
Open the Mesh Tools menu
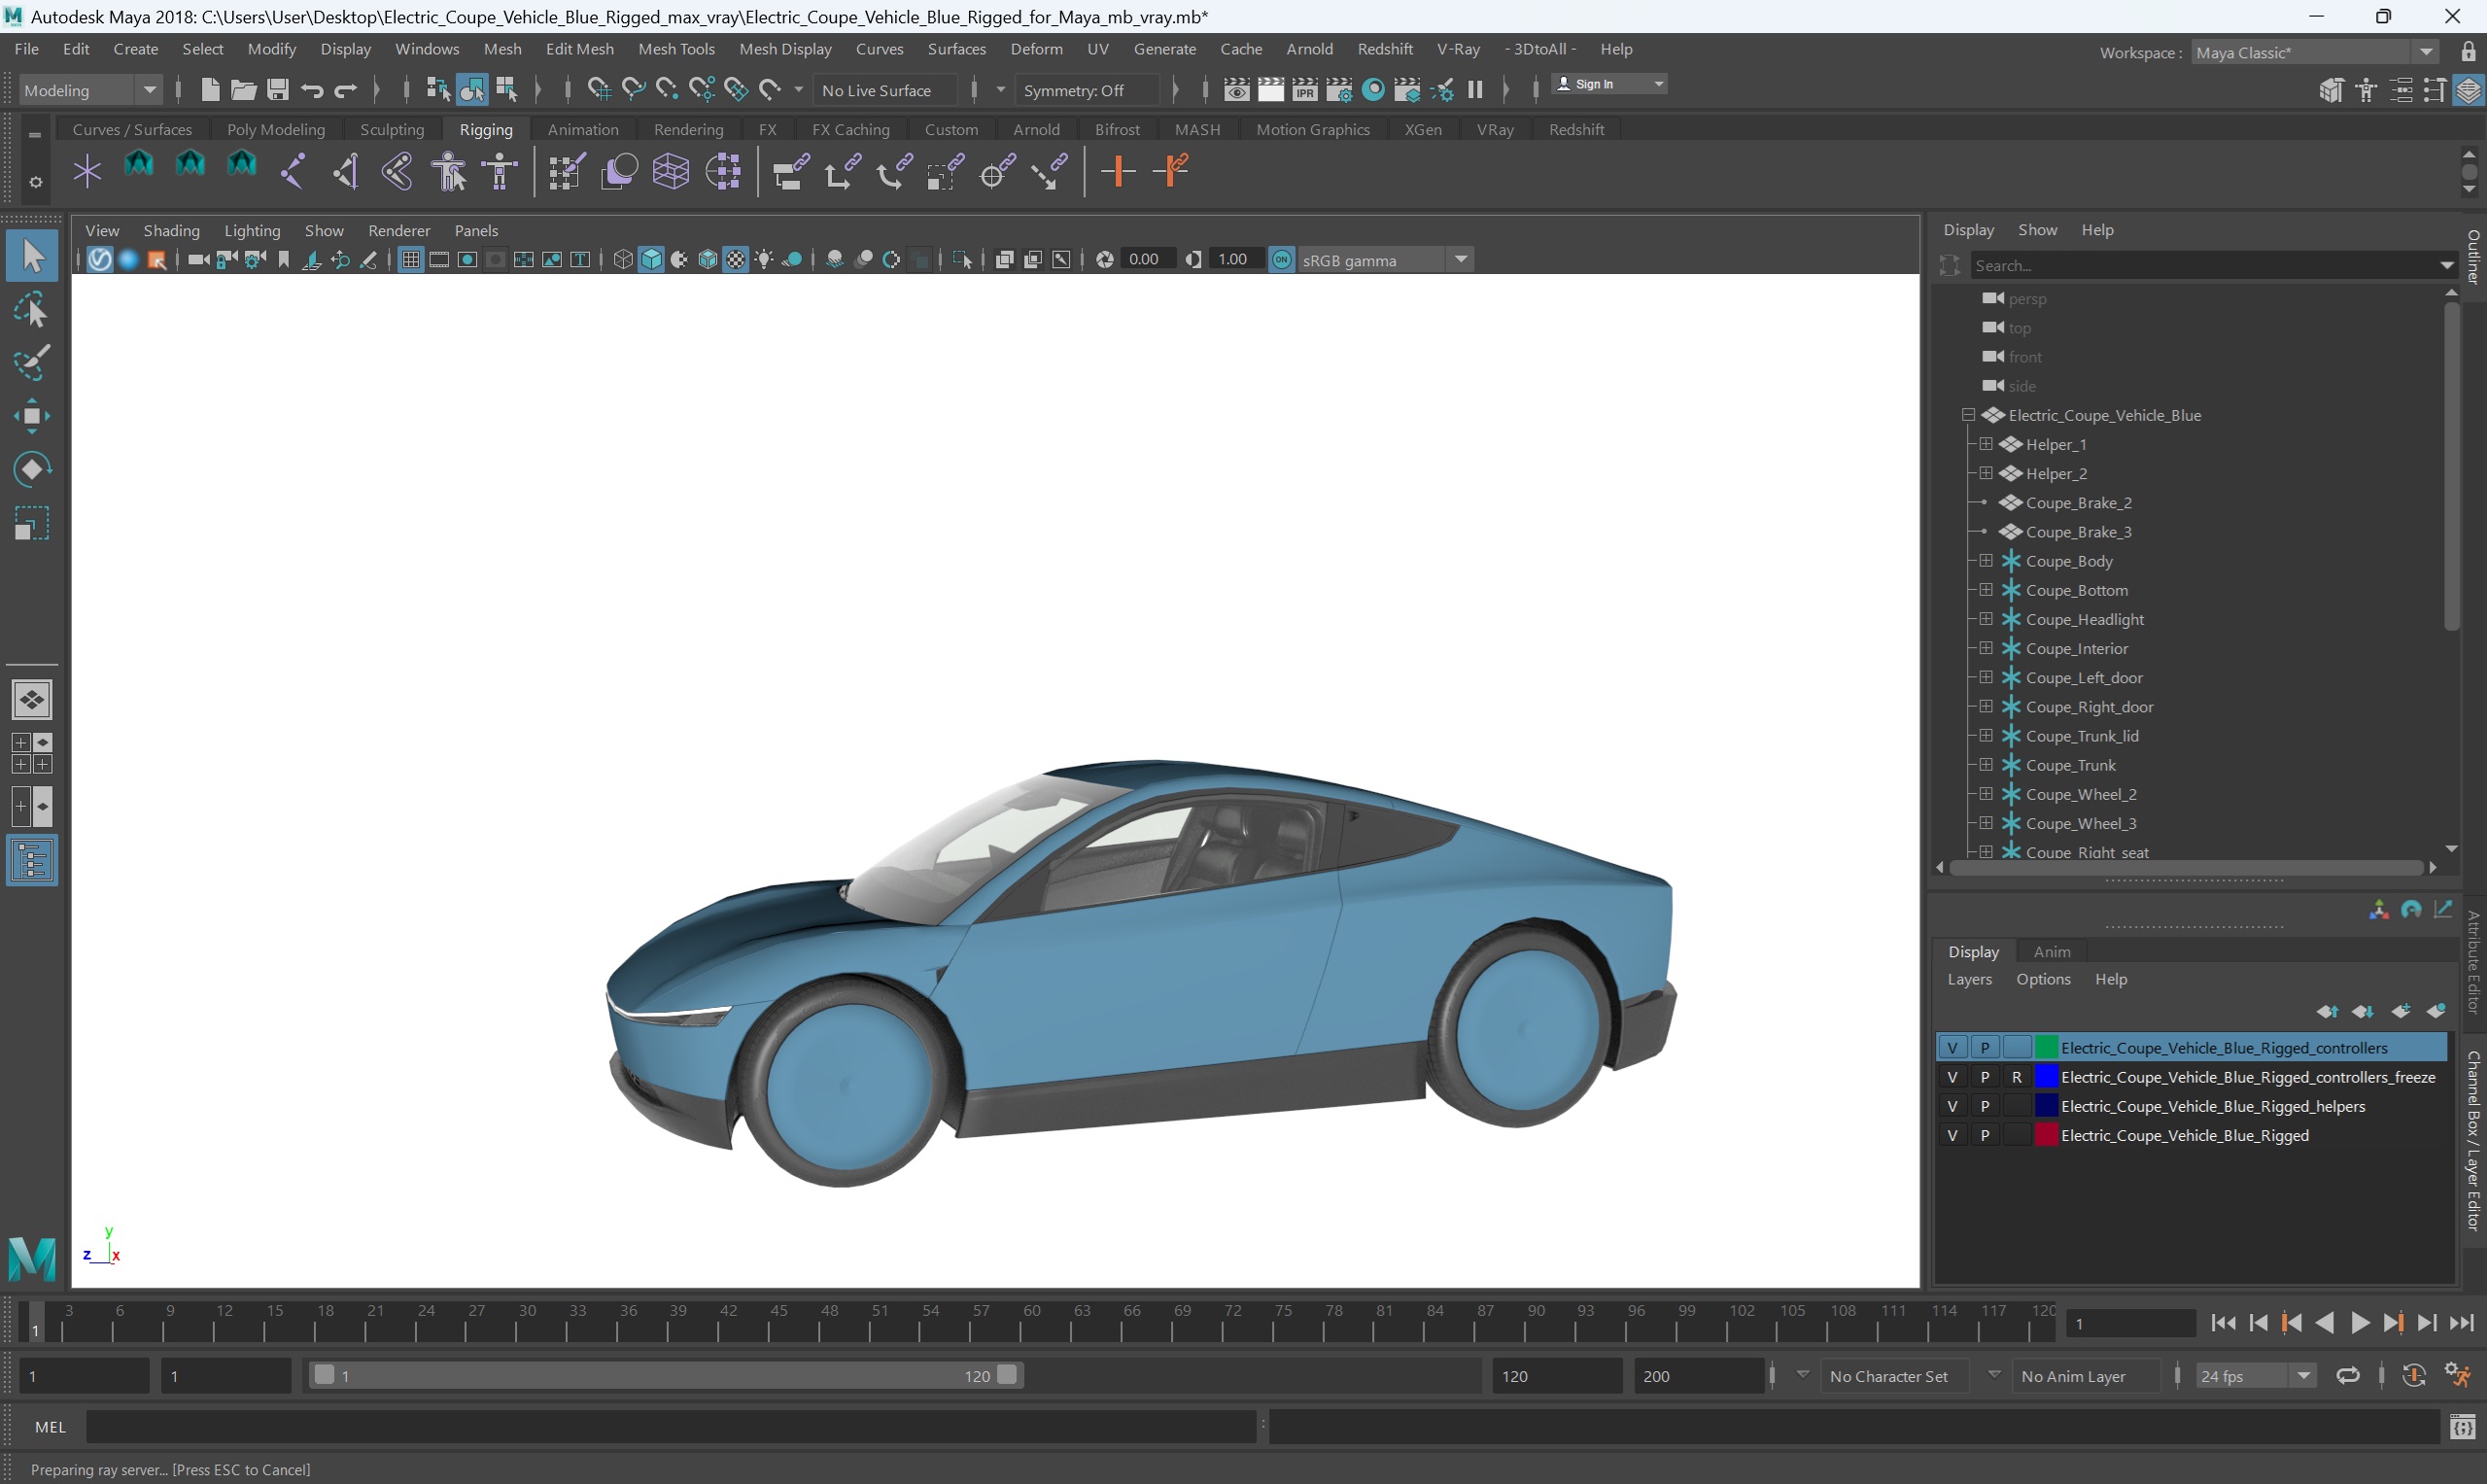coord(676,49)
